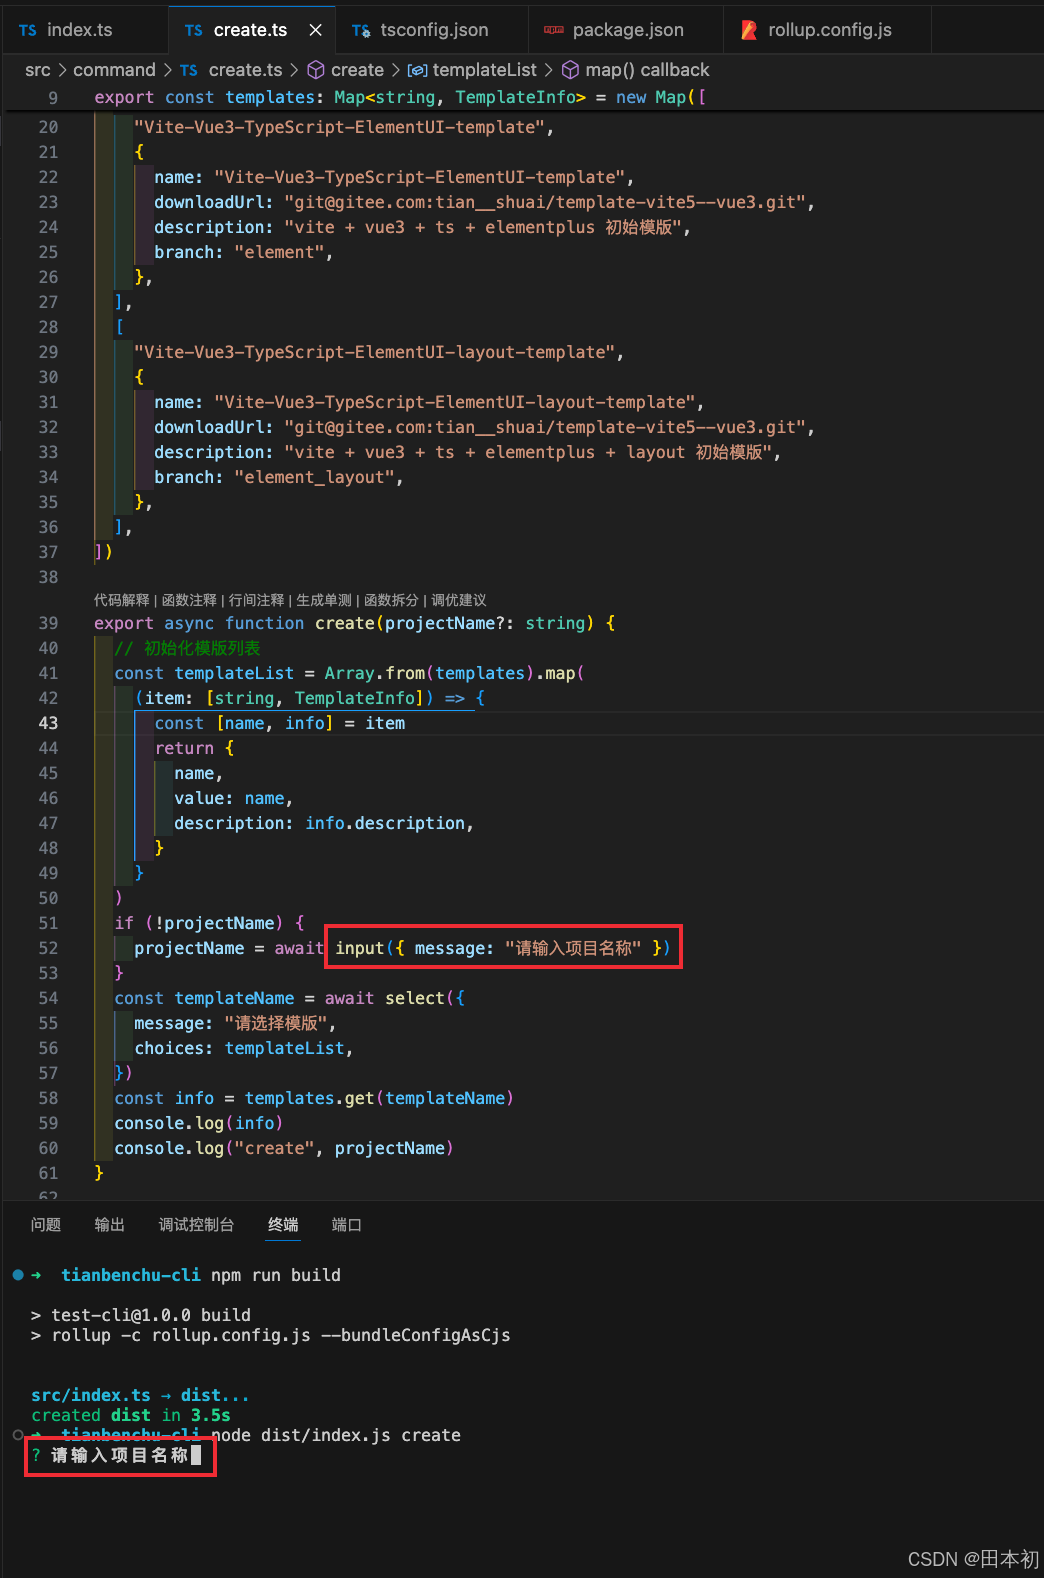Open the rollup.config.js tab
Screen dimensions: 1044x1578
(829, 30)
